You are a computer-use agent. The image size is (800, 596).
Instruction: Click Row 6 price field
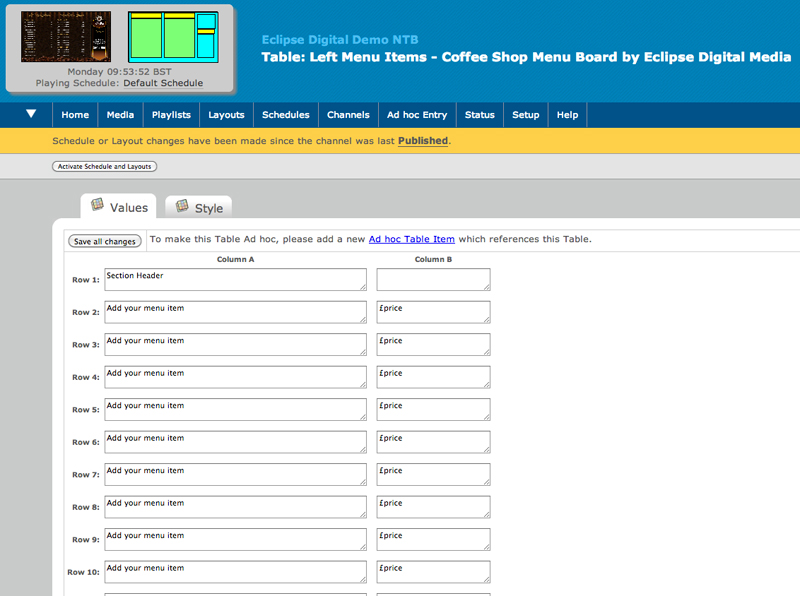[434, 442]
